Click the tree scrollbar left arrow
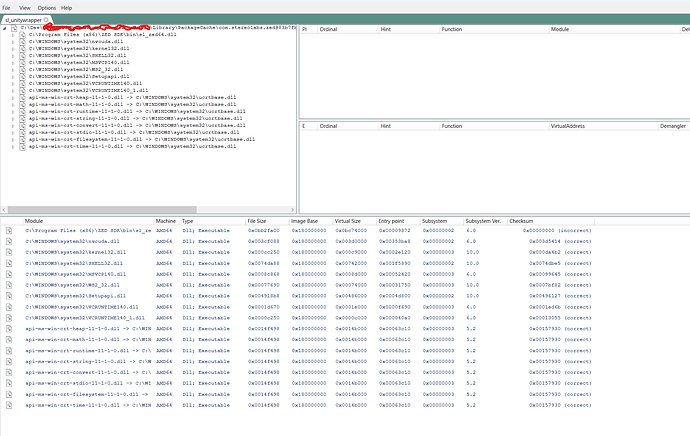690x436 pixels. 4,209
